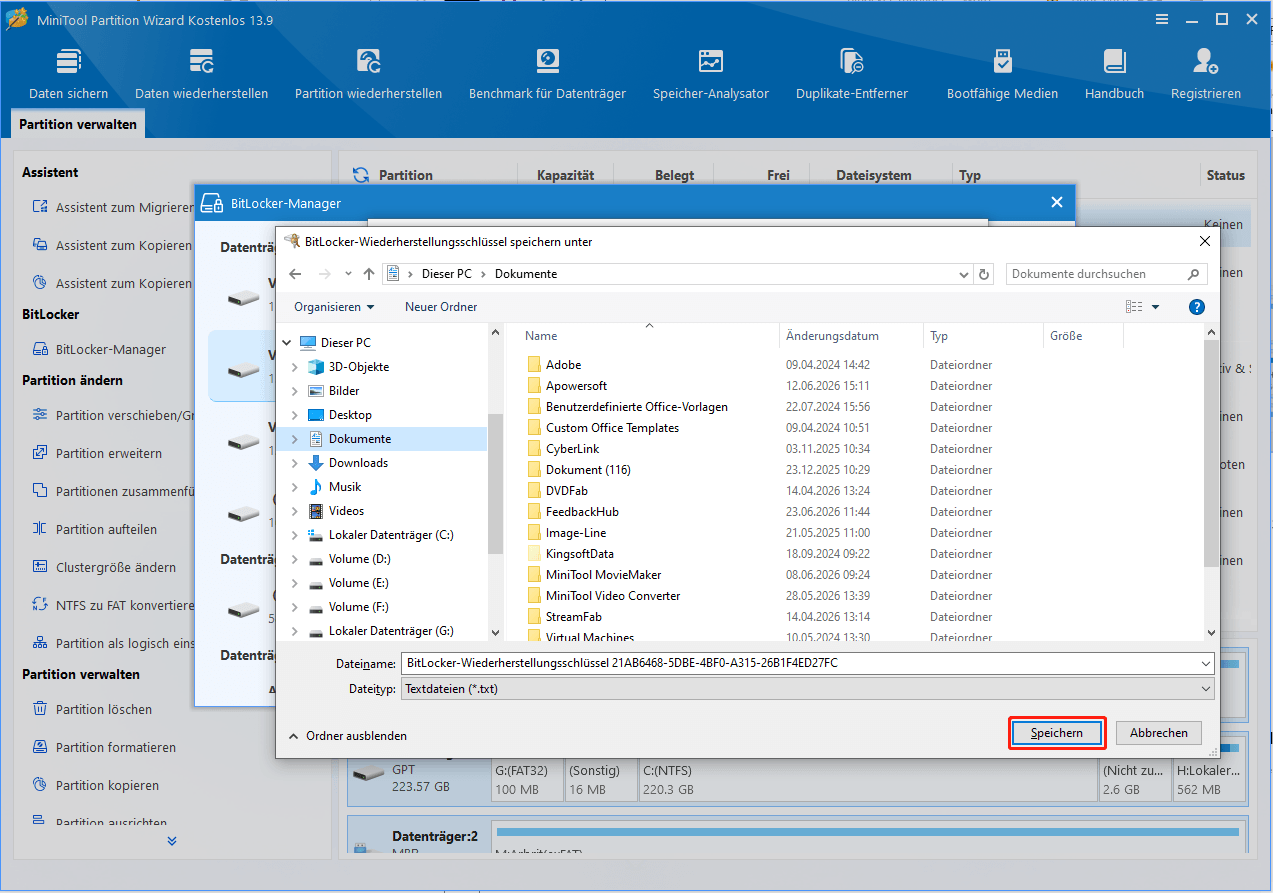Open Dateityp combo box
The image size is (1273, 893).
(x=807, y=689)
